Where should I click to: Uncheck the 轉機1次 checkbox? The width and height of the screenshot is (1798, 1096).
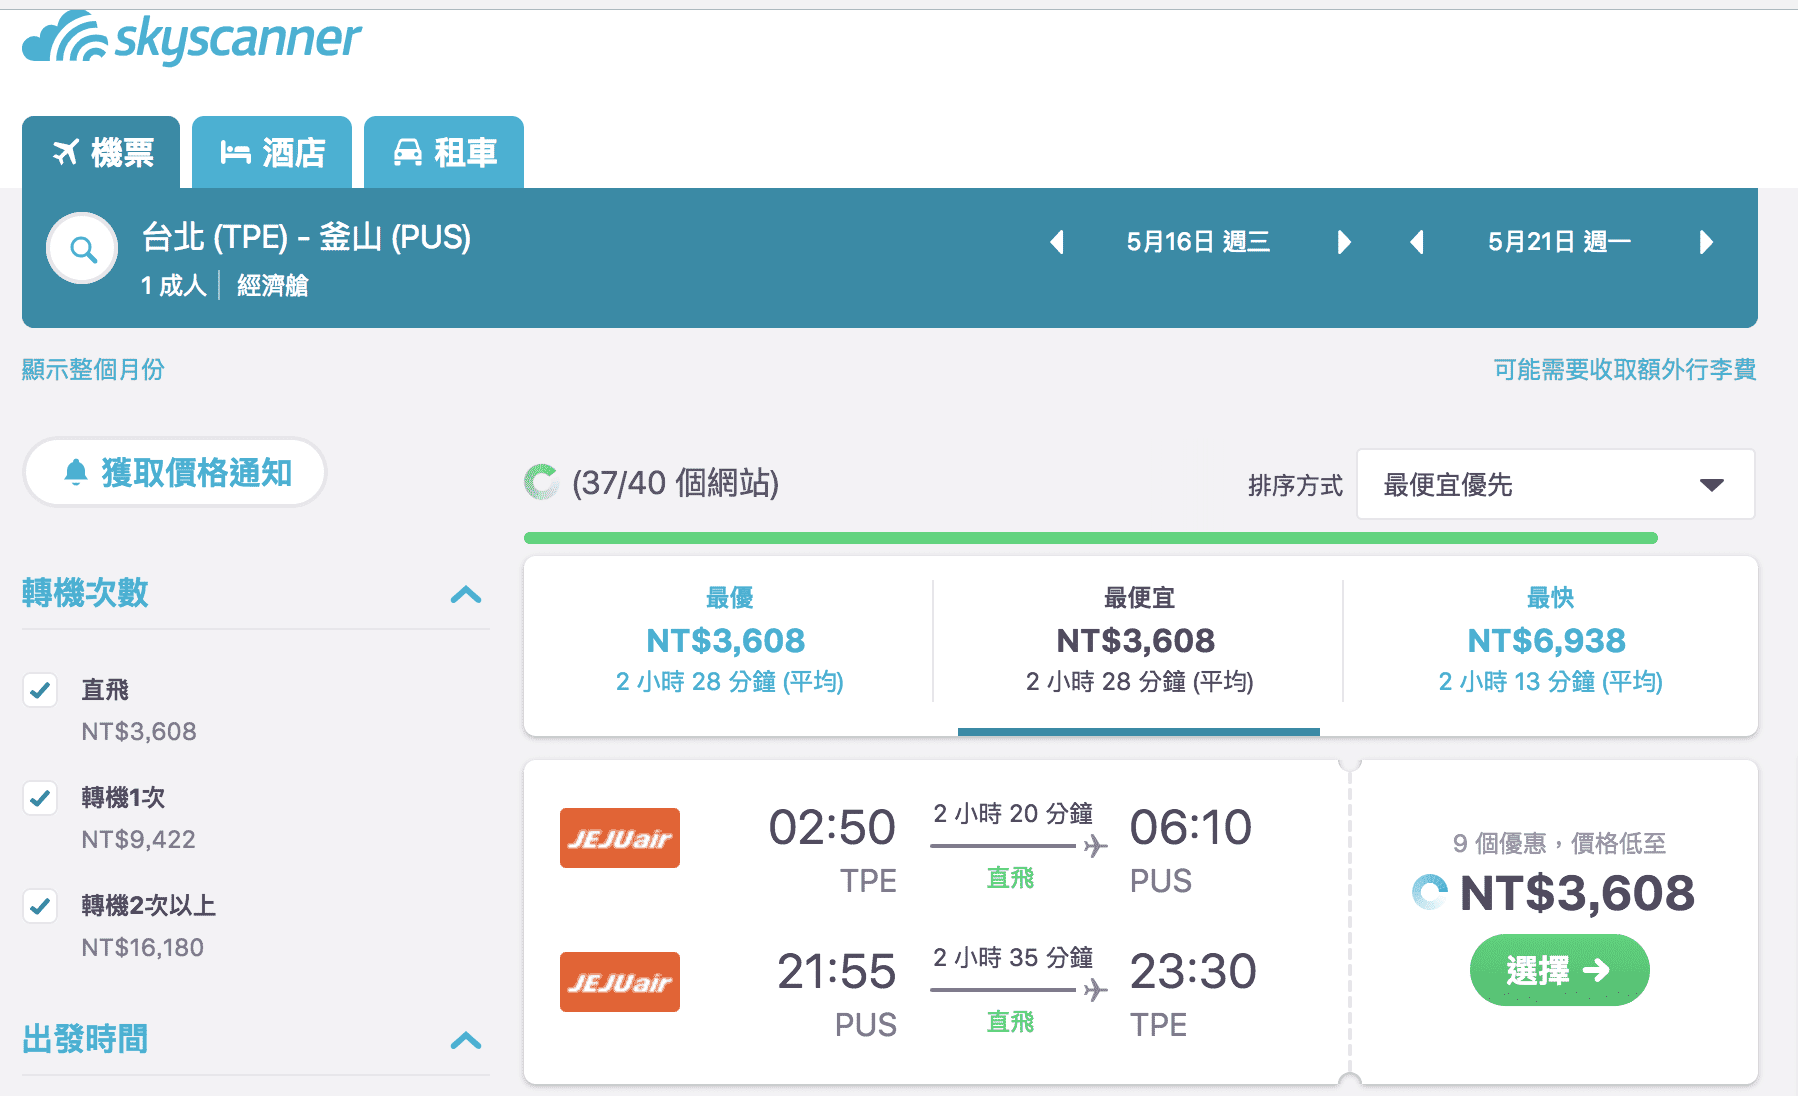point(40,798)
